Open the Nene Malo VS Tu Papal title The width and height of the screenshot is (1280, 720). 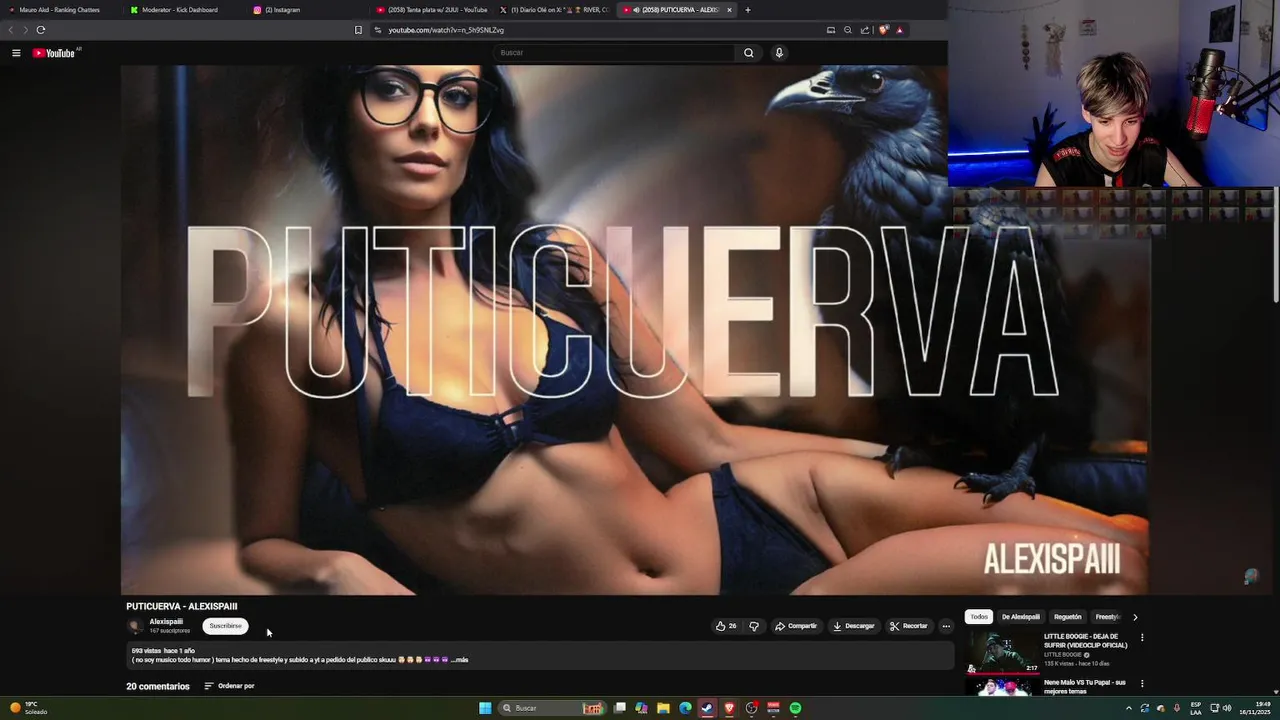coord(1085,687)
